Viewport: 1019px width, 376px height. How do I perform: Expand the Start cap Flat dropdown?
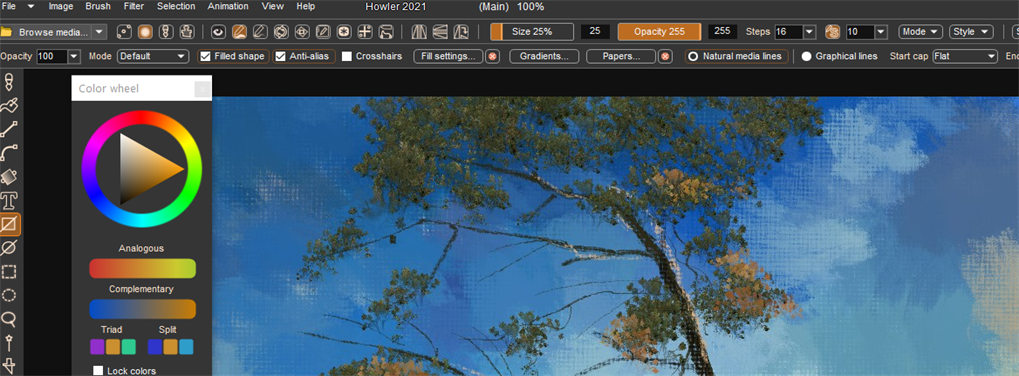click(x=964, y=56)
